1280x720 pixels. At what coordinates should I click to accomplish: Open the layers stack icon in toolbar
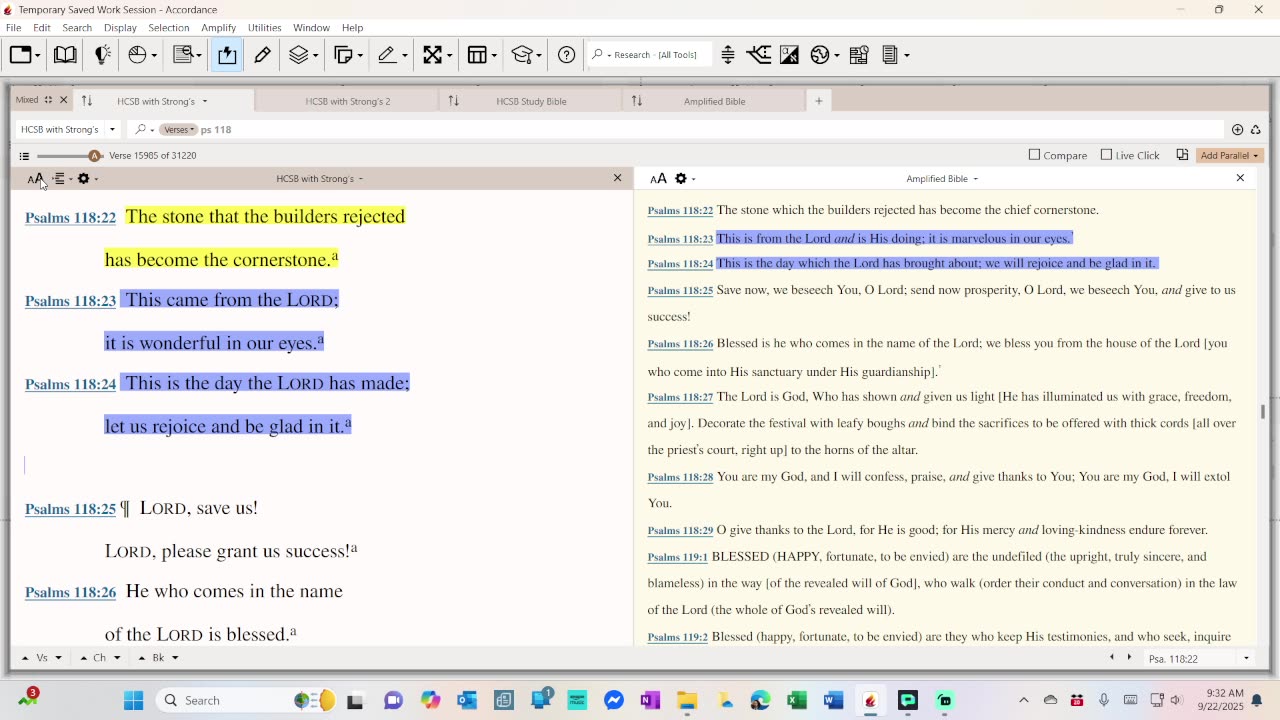(299, 55)
